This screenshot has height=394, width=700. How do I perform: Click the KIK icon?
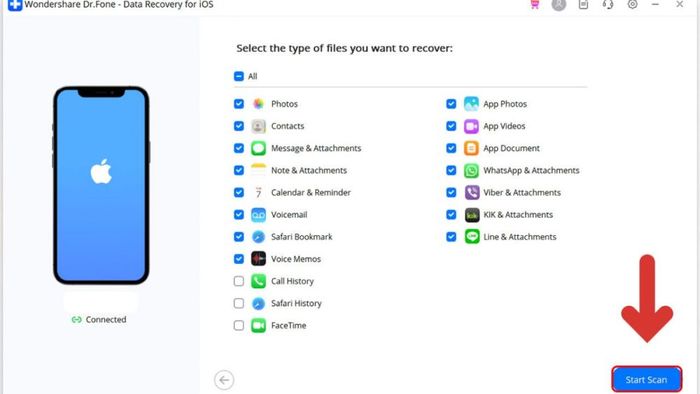click(x=471, y=215)
